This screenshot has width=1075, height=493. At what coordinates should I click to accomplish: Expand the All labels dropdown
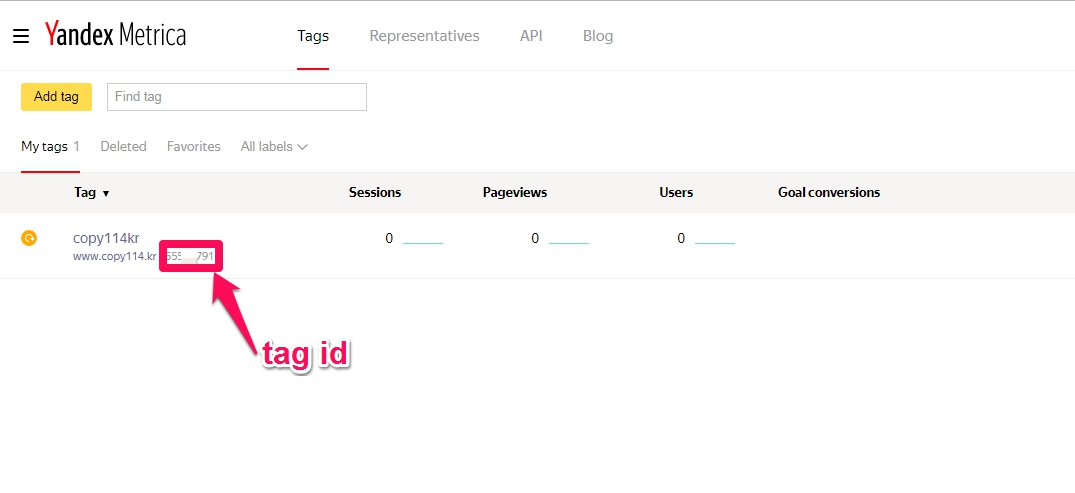pyautogui.click(x=273, y=146)
